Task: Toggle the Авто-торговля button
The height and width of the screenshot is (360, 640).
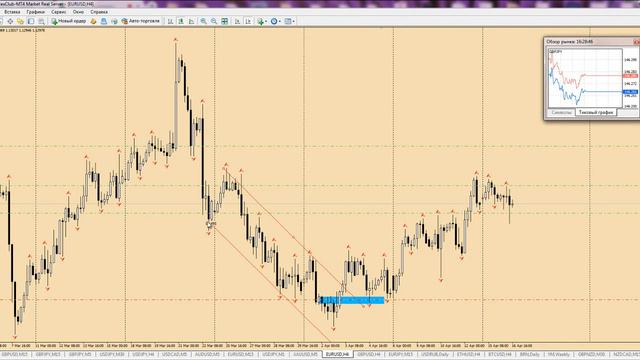Action: [140, 21]
